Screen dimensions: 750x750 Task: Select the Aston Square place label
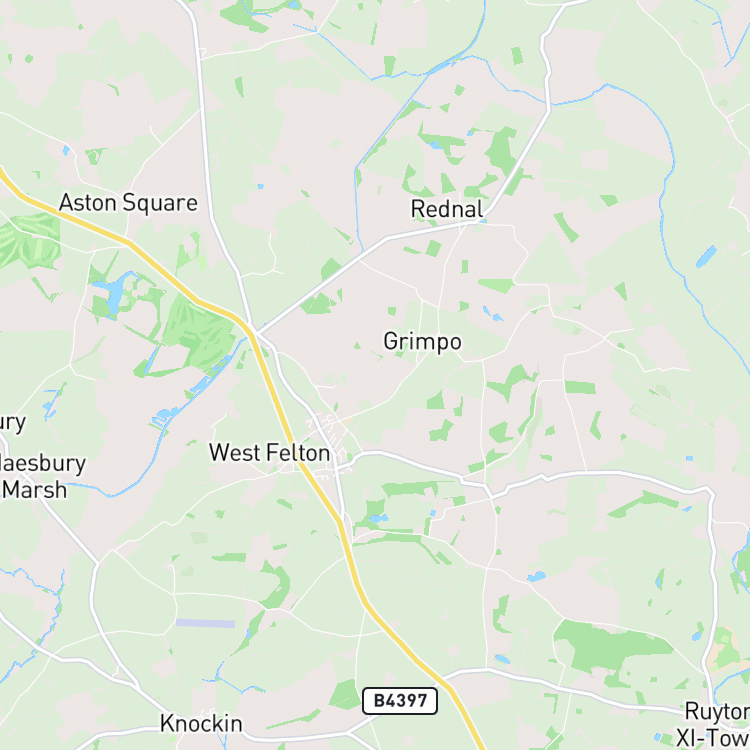[x=128, y=203]
